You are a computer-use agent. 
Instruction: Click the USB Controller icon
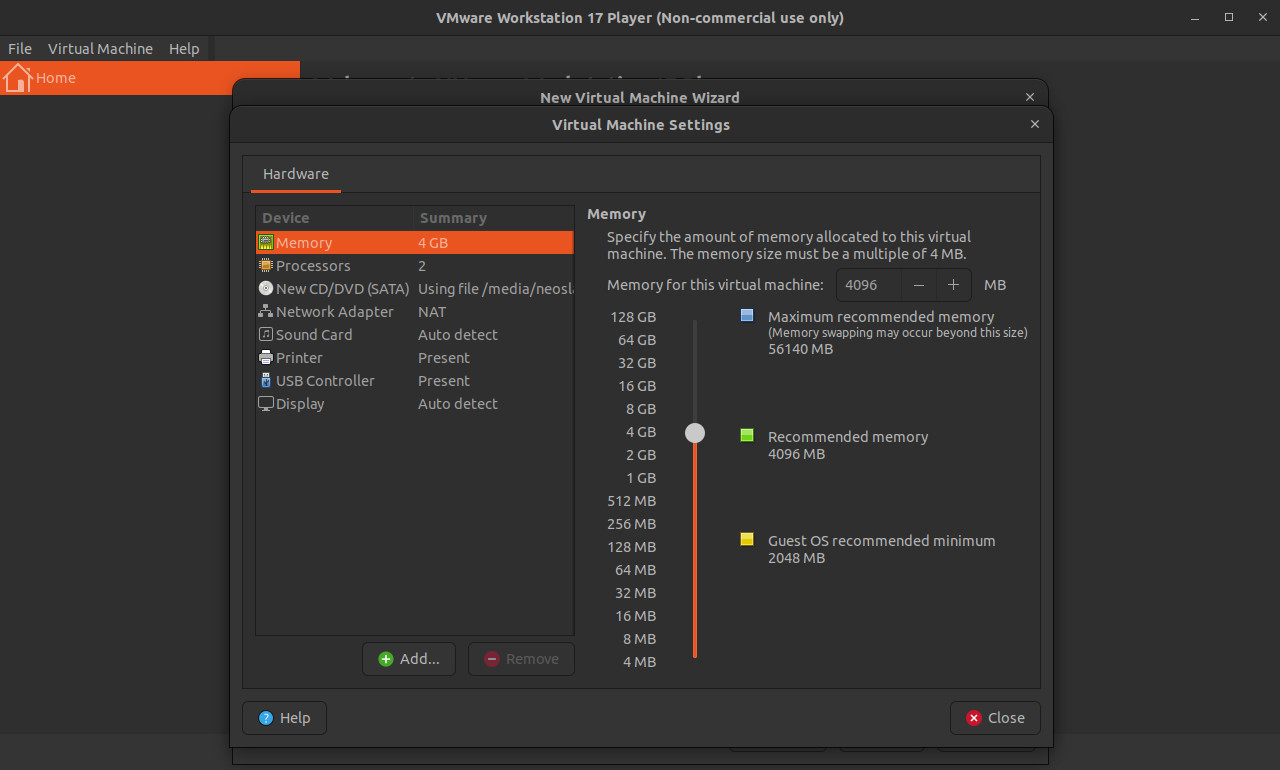click(266, 381)
